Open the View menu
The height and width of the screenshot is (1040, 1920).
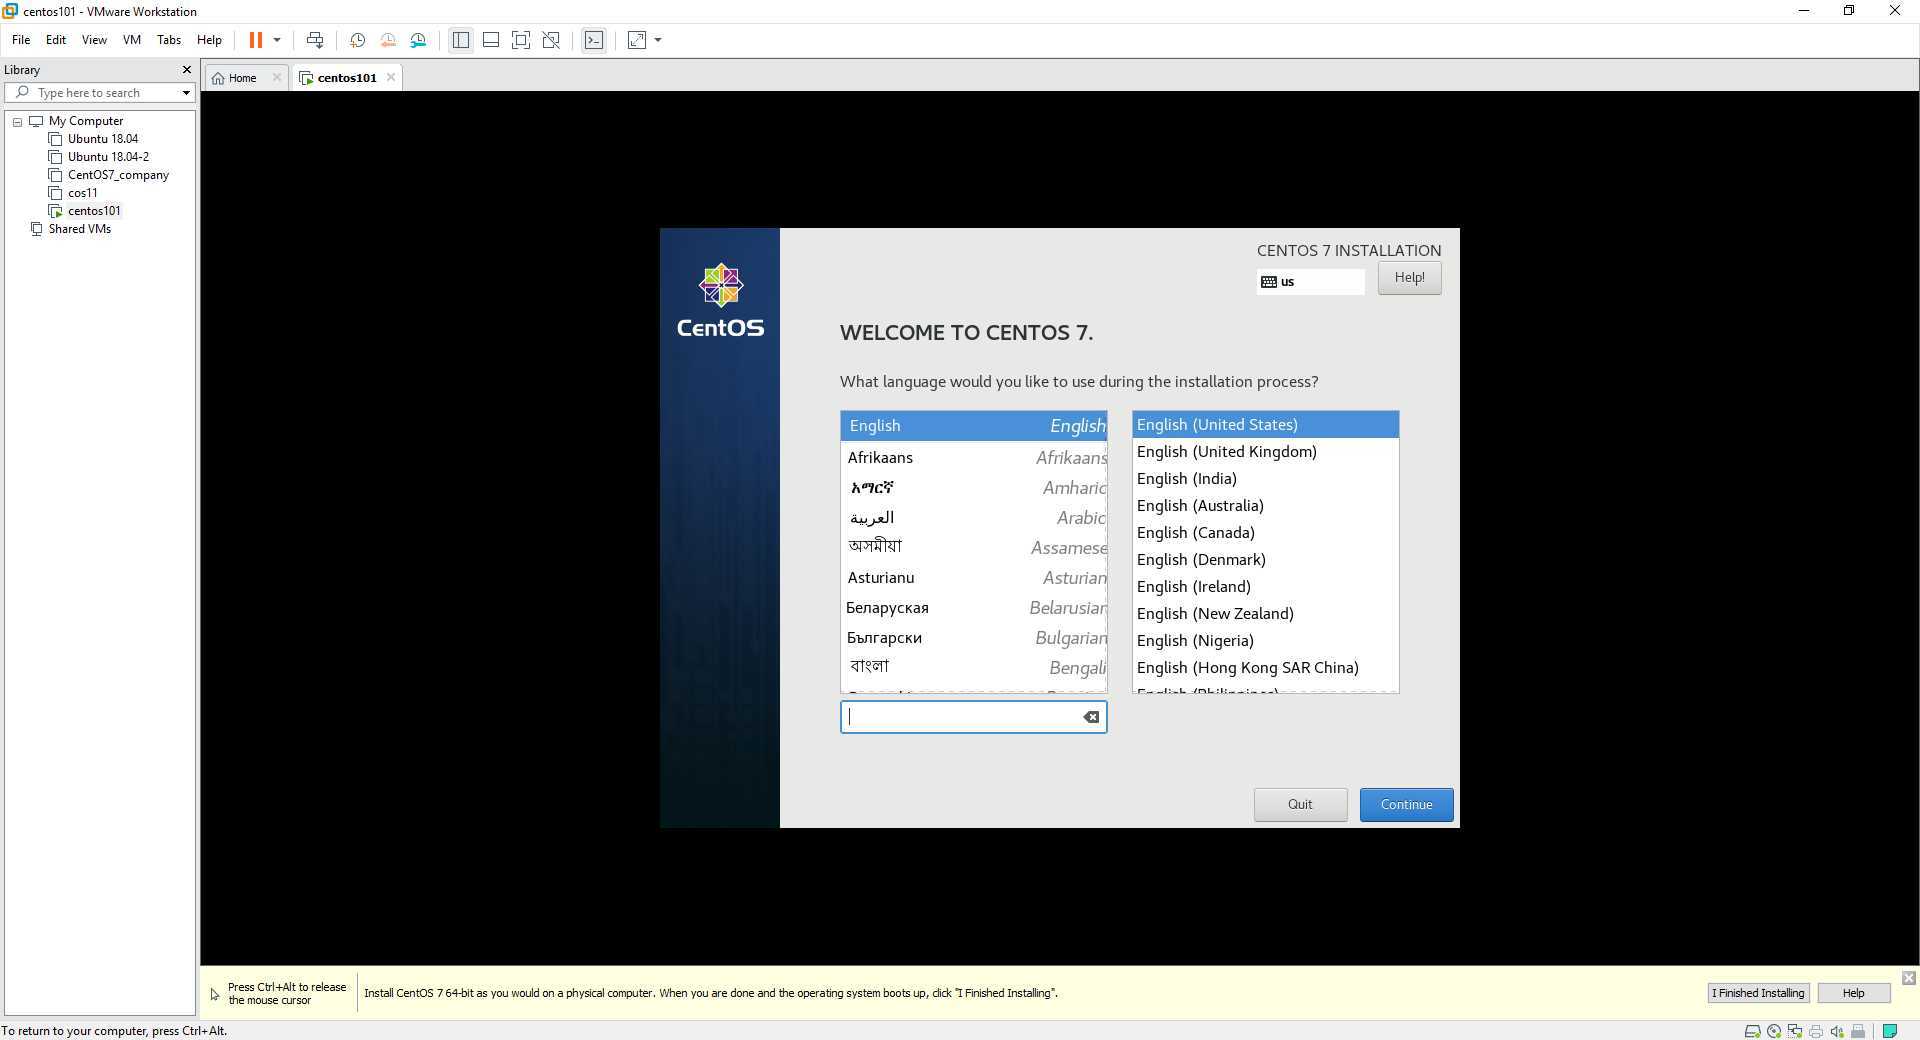[94, 40]
